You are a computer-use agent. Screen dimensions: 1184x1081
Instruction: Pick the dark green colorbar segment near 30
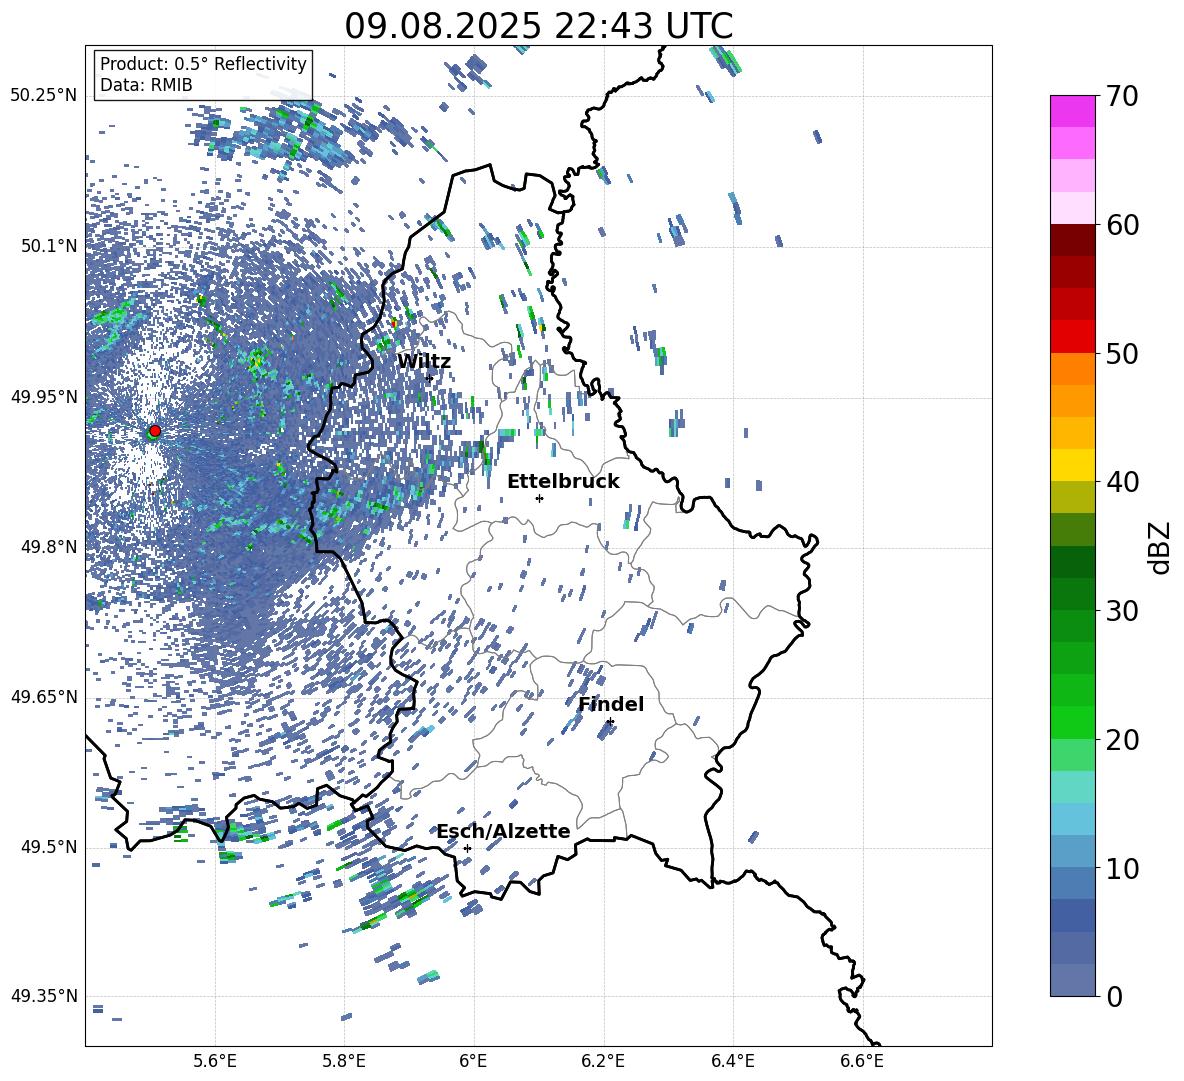tap(1073, 594)
